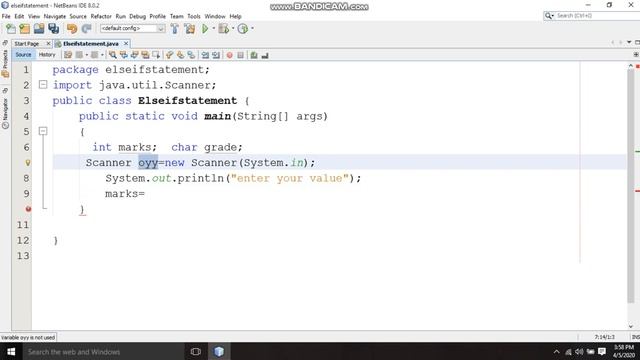Click the Find Next Occurrence icon

[x=134, y=55]
